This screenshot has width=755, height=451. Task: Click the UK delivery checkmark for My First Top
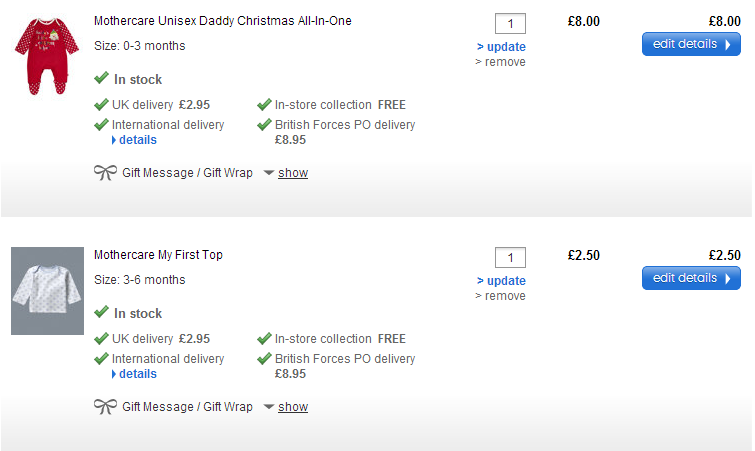[x=101, y=338]
